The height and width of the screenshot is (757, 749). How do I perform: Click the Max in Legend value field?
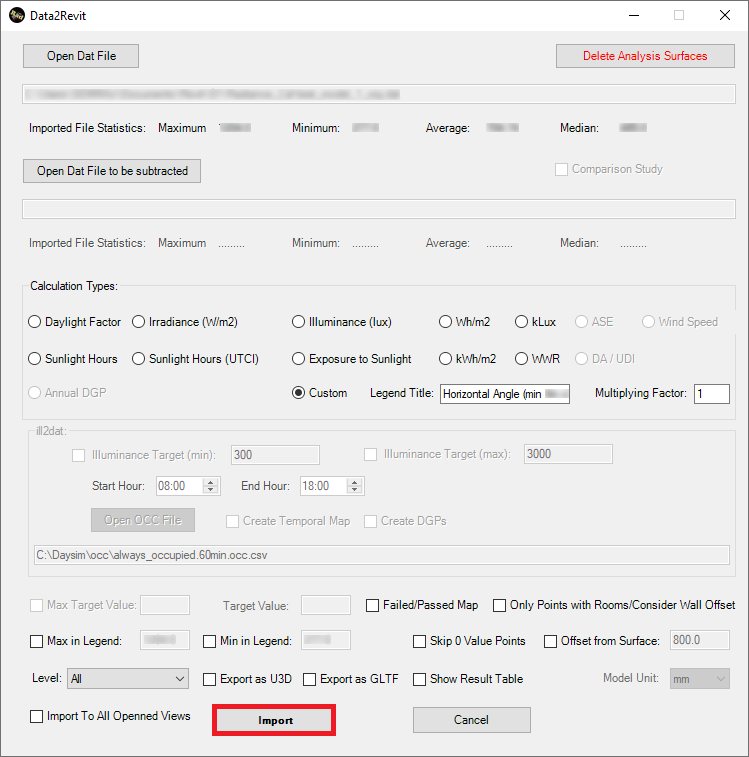click(165, 640)
